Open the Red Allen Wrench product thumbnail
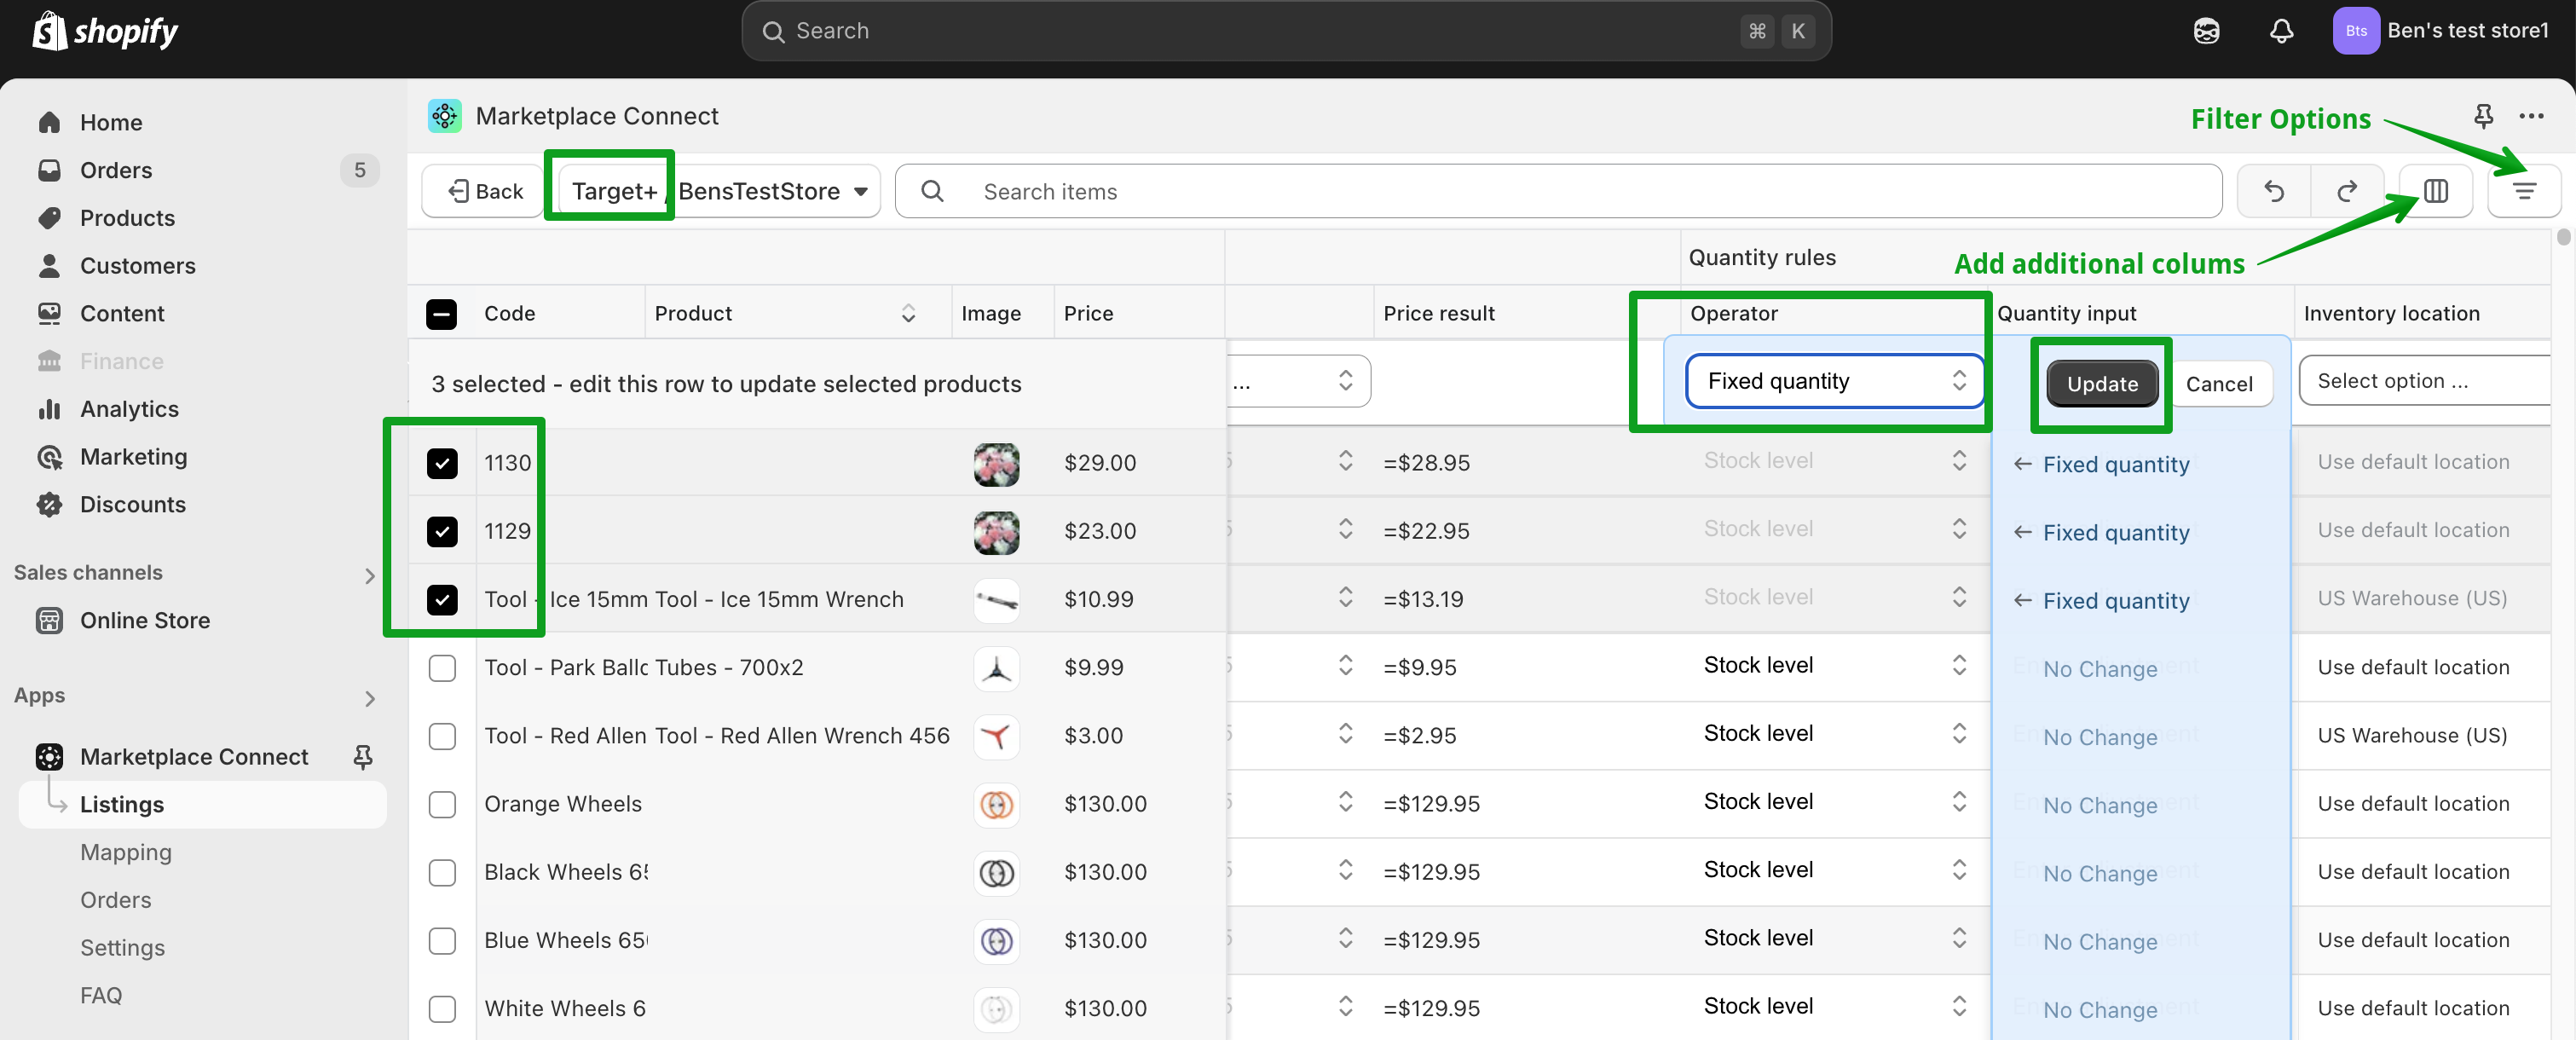Viewport: 2576px width, 1040px height. [x=996, y=736]
